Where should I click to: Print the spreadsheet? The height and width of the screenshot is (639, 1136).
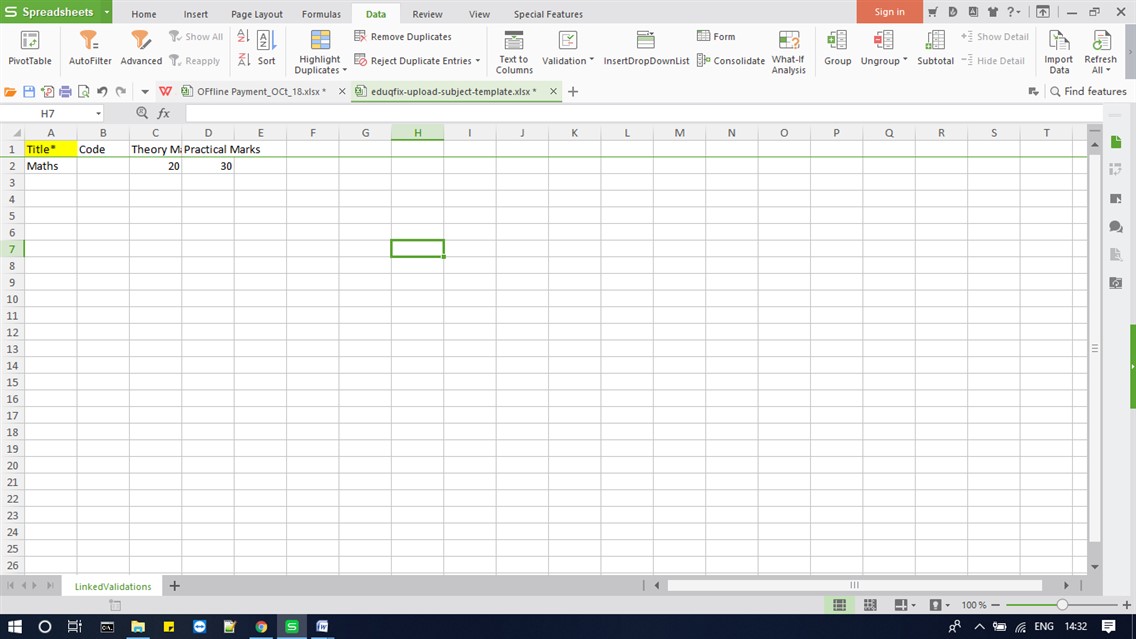click(65, 91)
